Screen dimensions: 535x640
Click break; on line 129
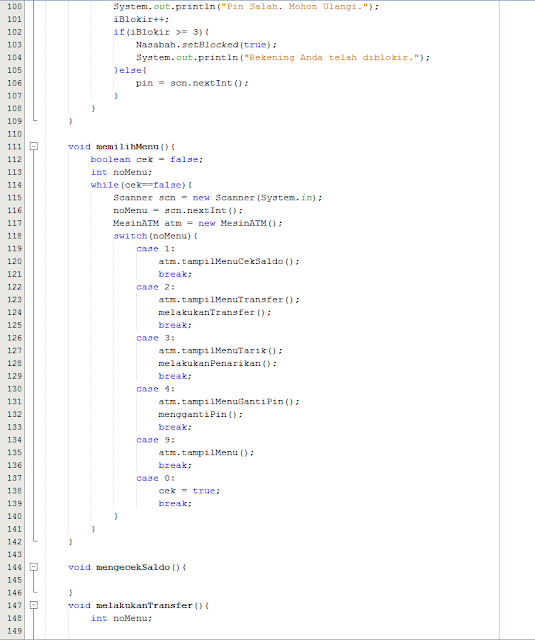click(175, 376)
